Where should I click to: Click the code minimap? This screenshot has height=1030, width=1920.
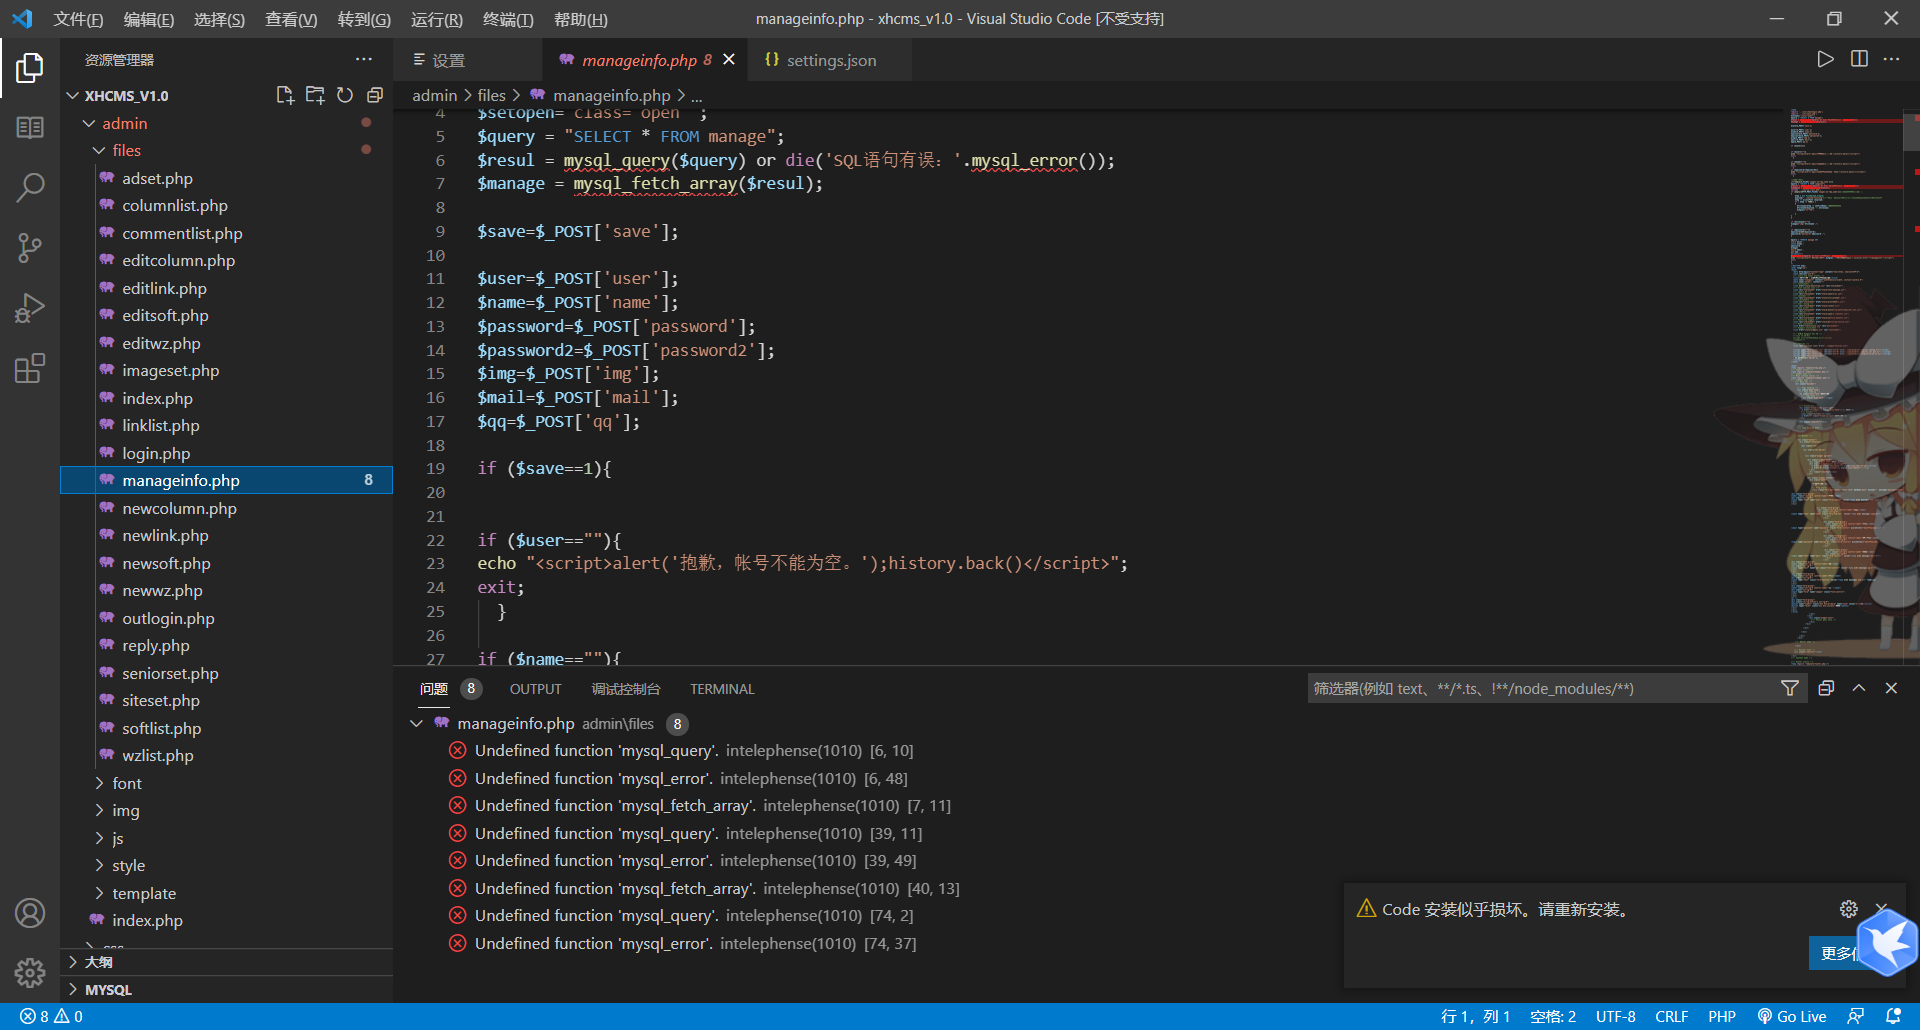pos(1845,385)
